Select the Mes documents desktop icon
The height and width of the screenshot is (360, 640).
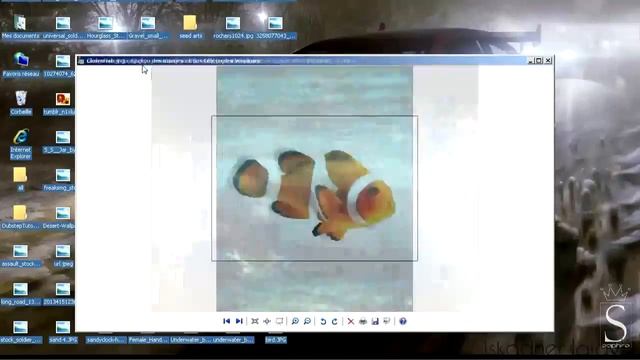click(x=20, y=27)
